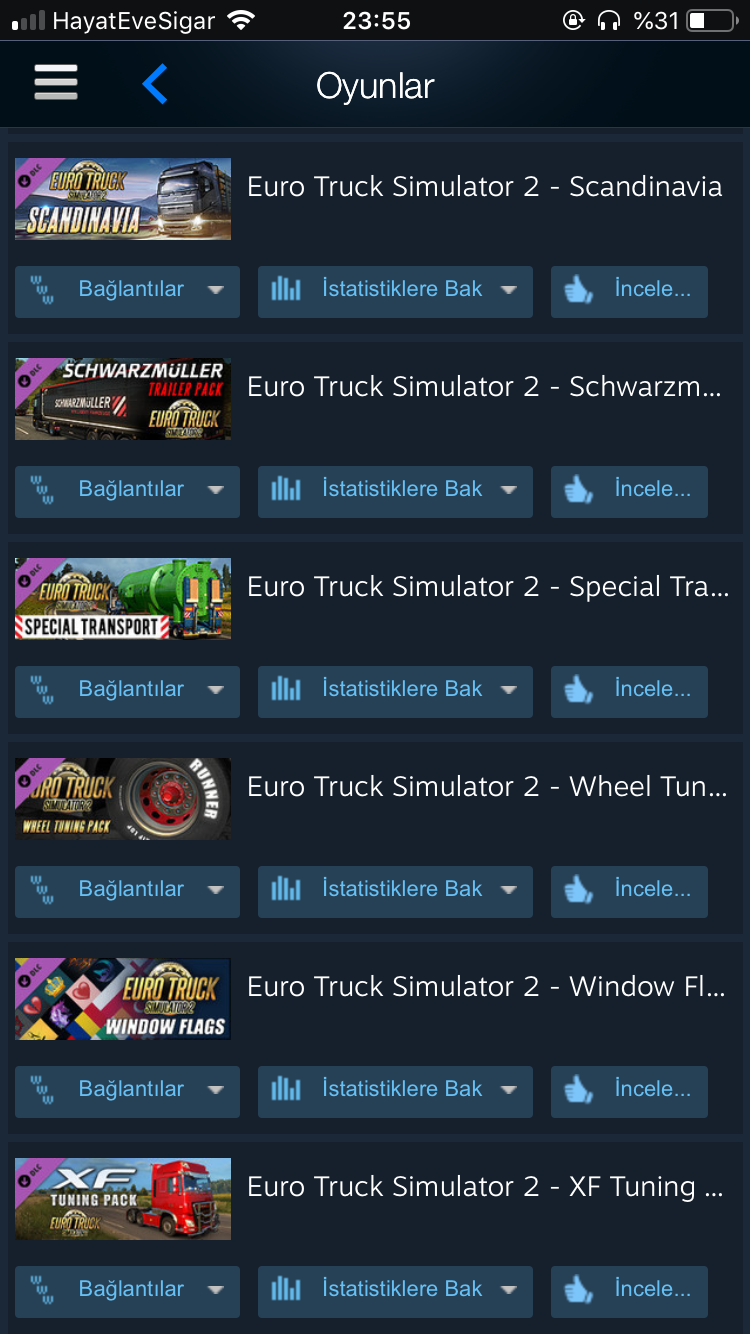The width and height of the screenshot is (750, 1334).
Task: Open Bağlantılar dropdown arrow for Wheel Tuning
Action: tap(215, 890)
